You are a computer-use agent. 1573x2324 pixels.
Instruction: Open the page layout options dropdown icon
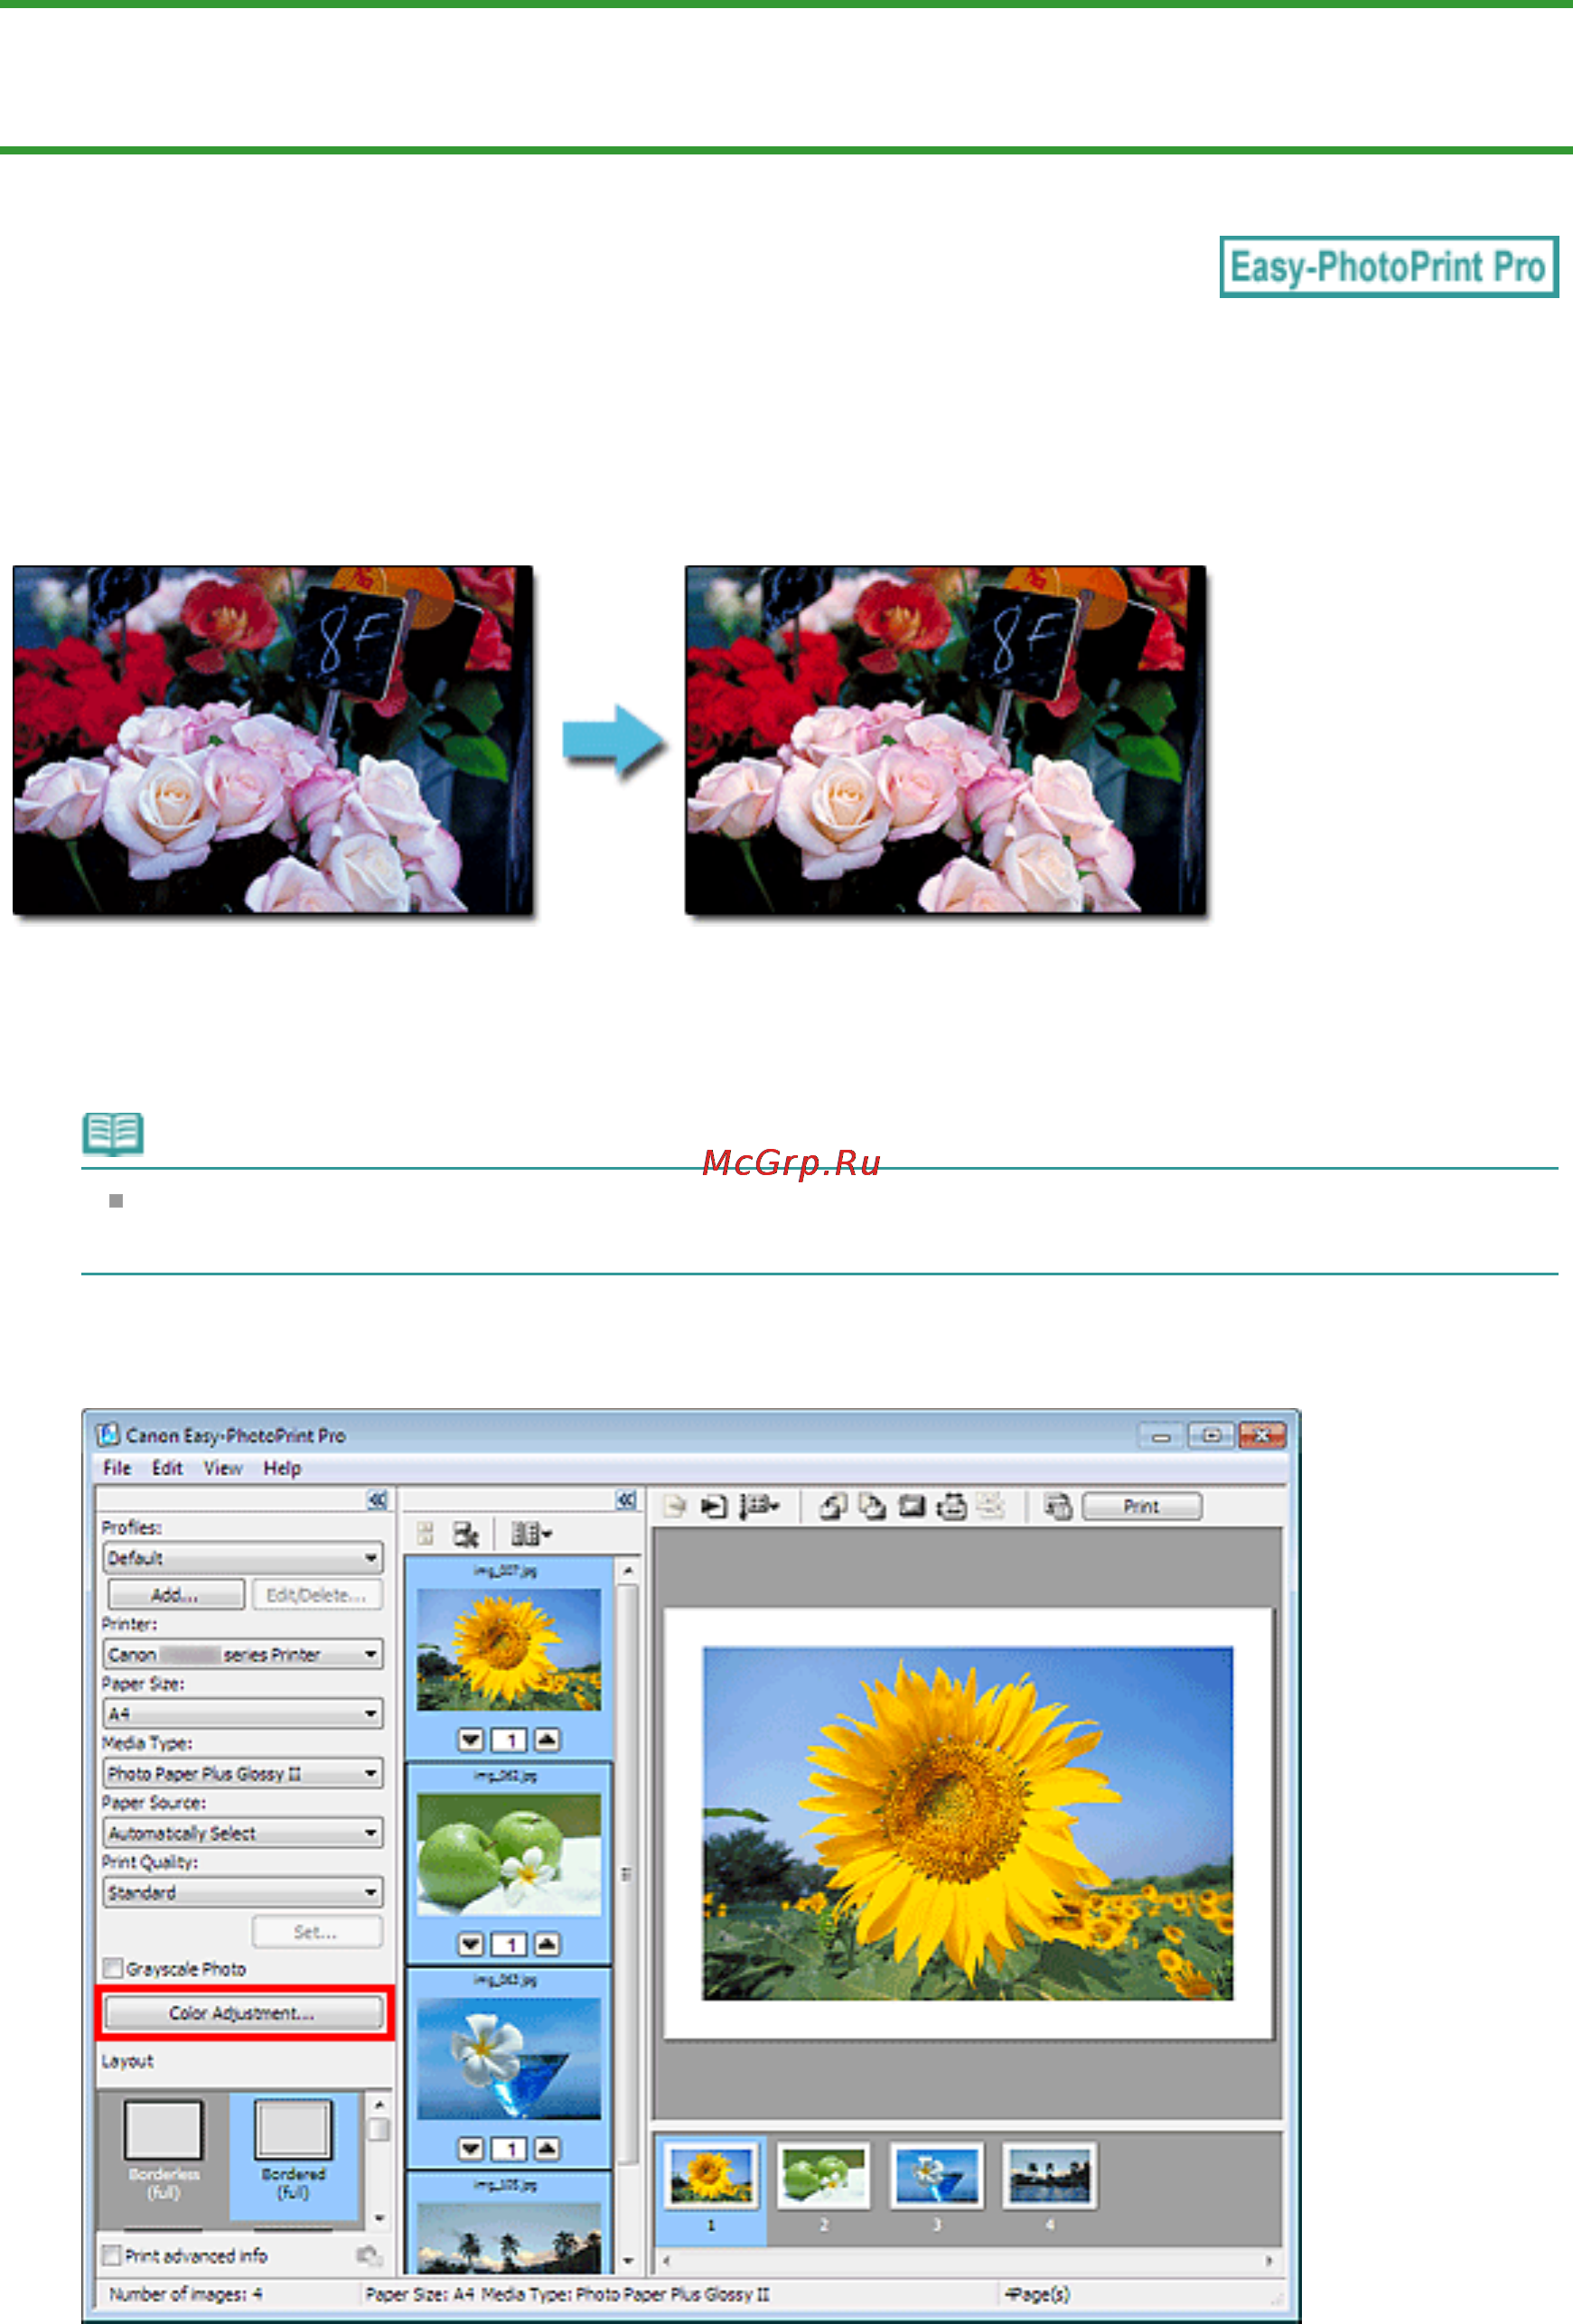[x=759, y=1506]
